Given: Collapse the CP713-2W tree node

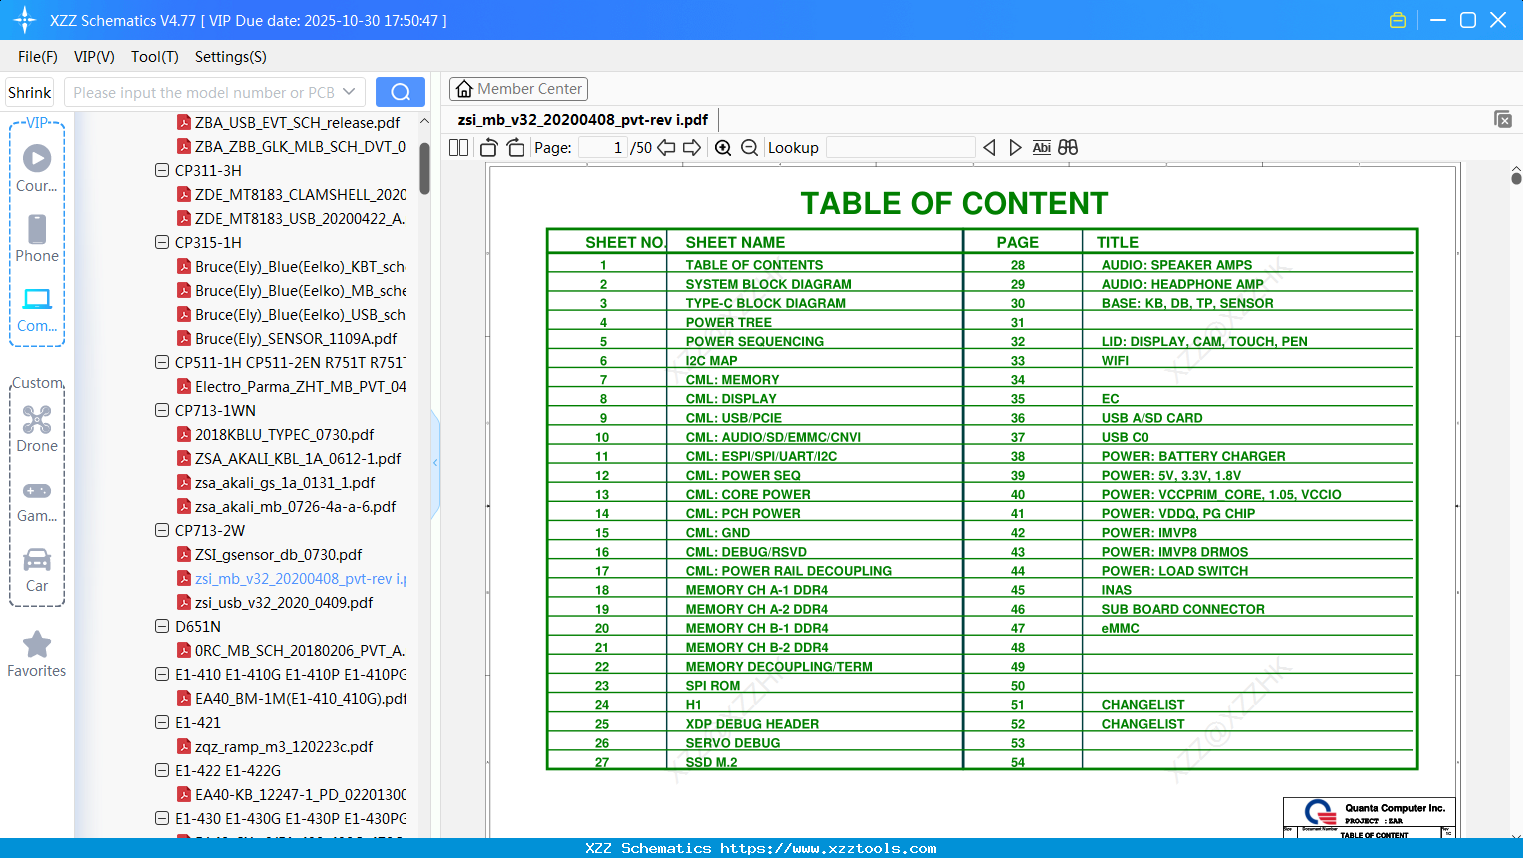Looking at the screenshot, I should [x=162, y=531].
